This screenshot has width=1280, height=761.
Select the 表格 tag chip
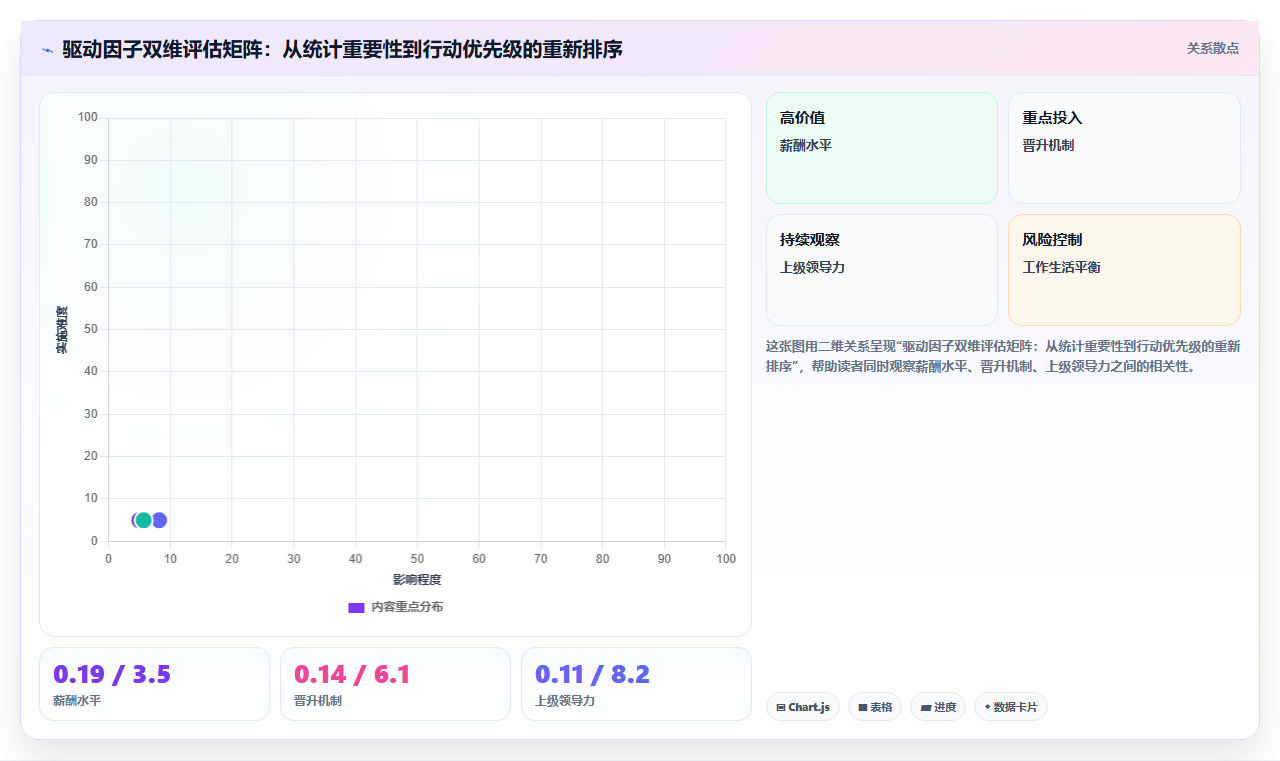[x=875, y=707]
